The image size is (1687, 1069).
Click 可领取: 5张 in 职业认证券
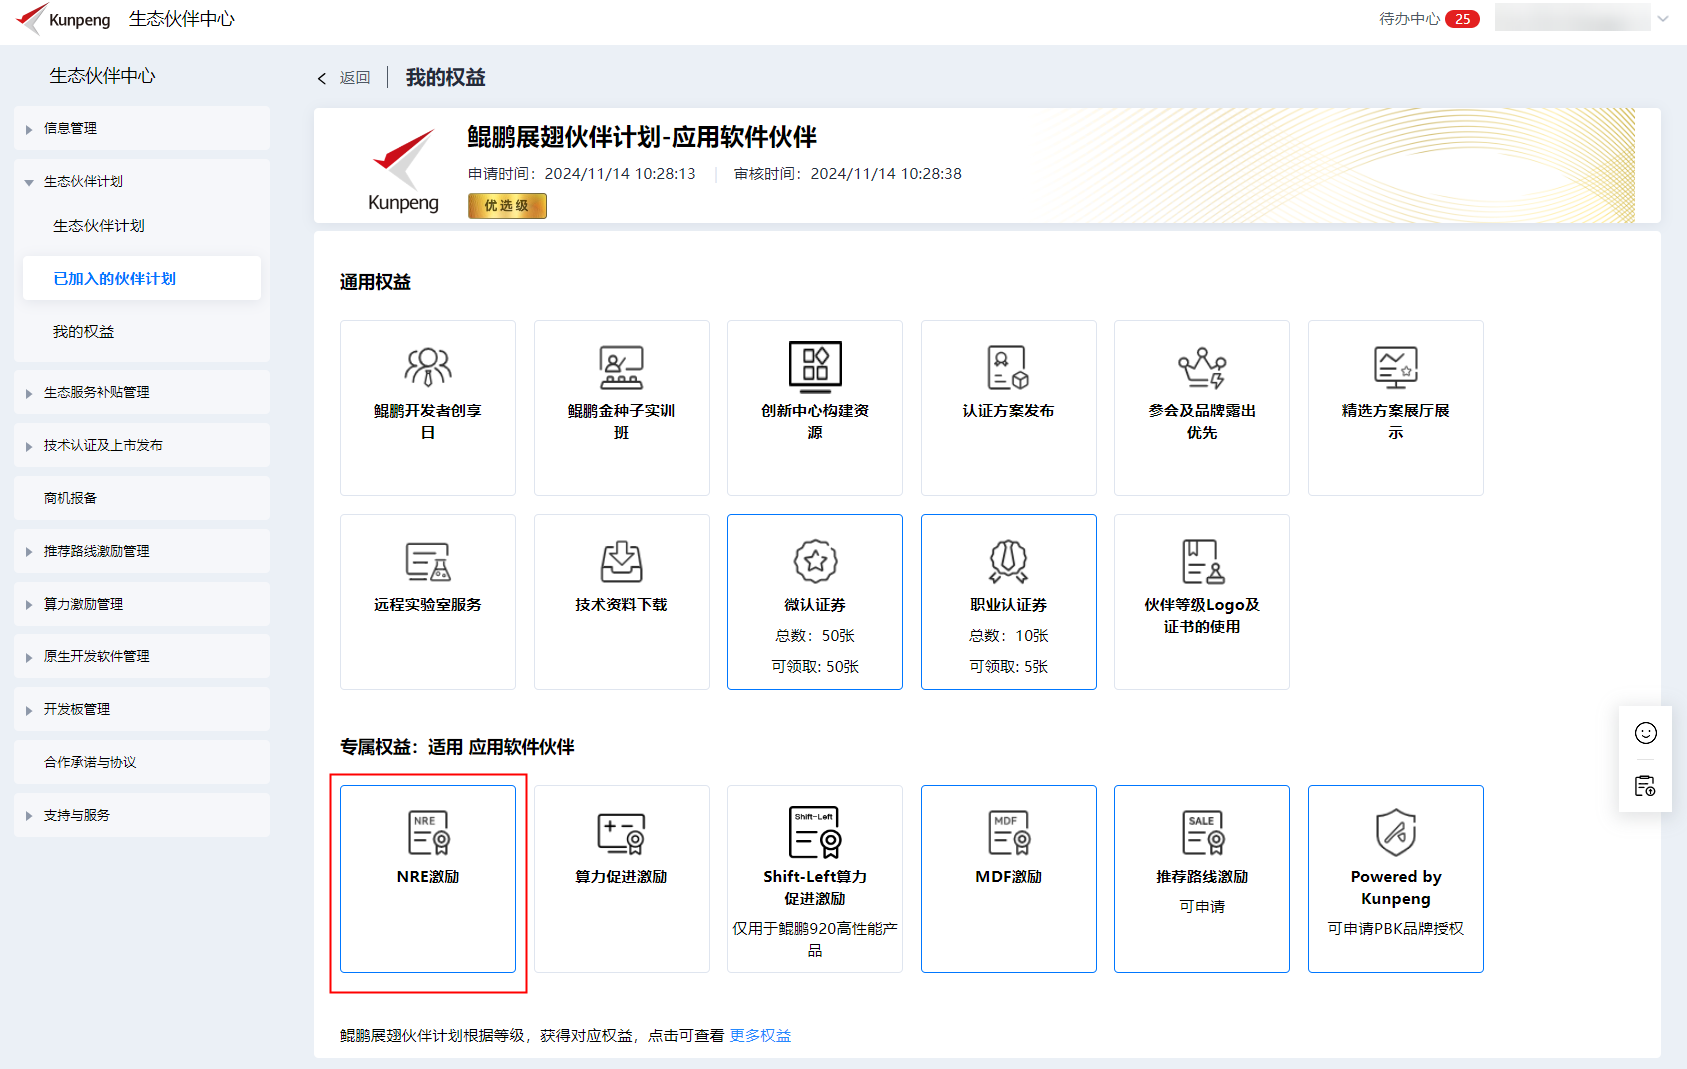point(1008,666)
